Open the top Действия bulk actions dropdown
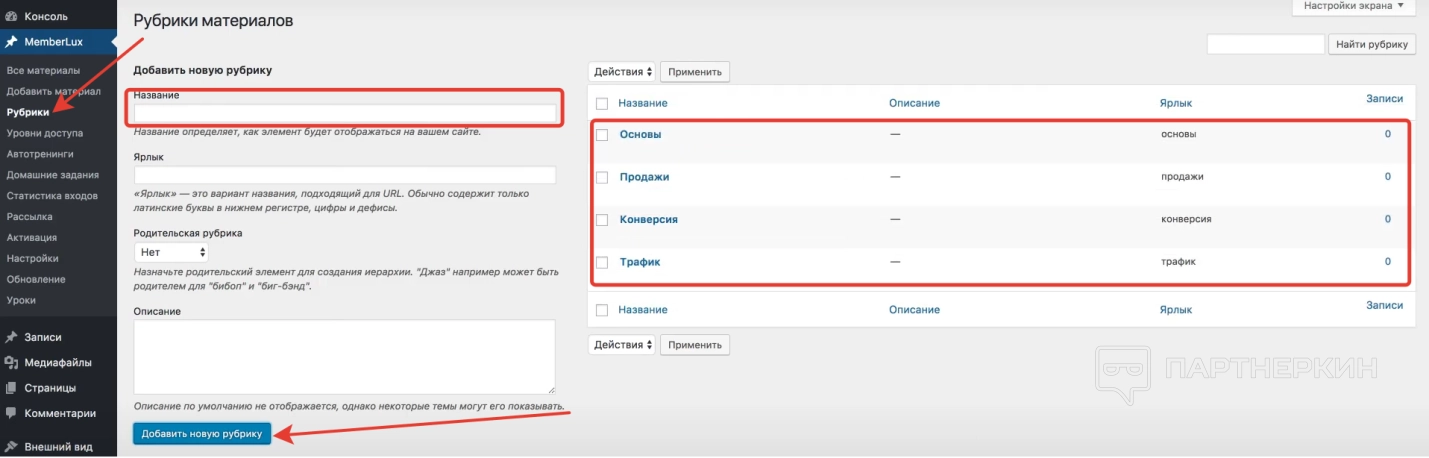Viewport: 1429px width, 458px height. [x=621, y=72]
